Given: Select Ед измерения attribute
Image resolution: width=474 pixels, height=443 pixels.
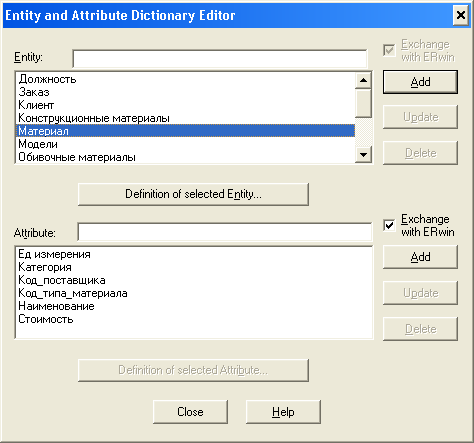Looking at the screenshot, I should click(194, 254).
